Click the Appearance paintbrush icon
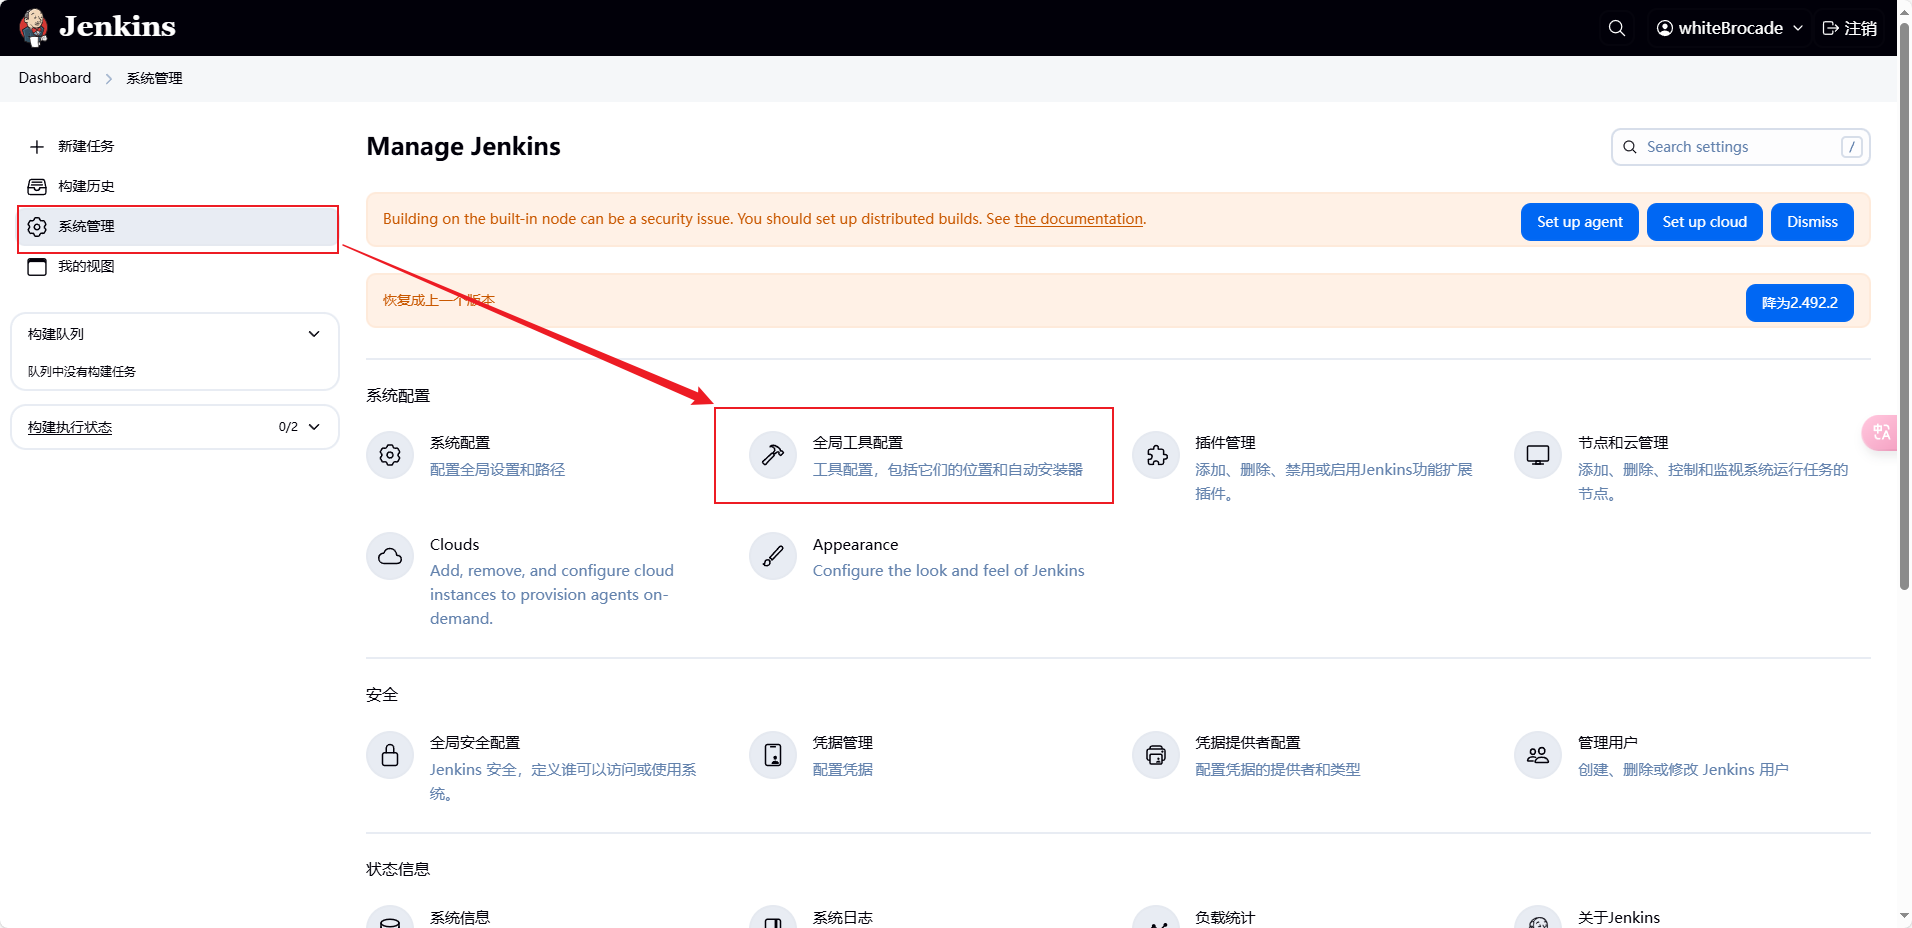Viewport: 1912px width, 928px height. (x=773, y=556)
